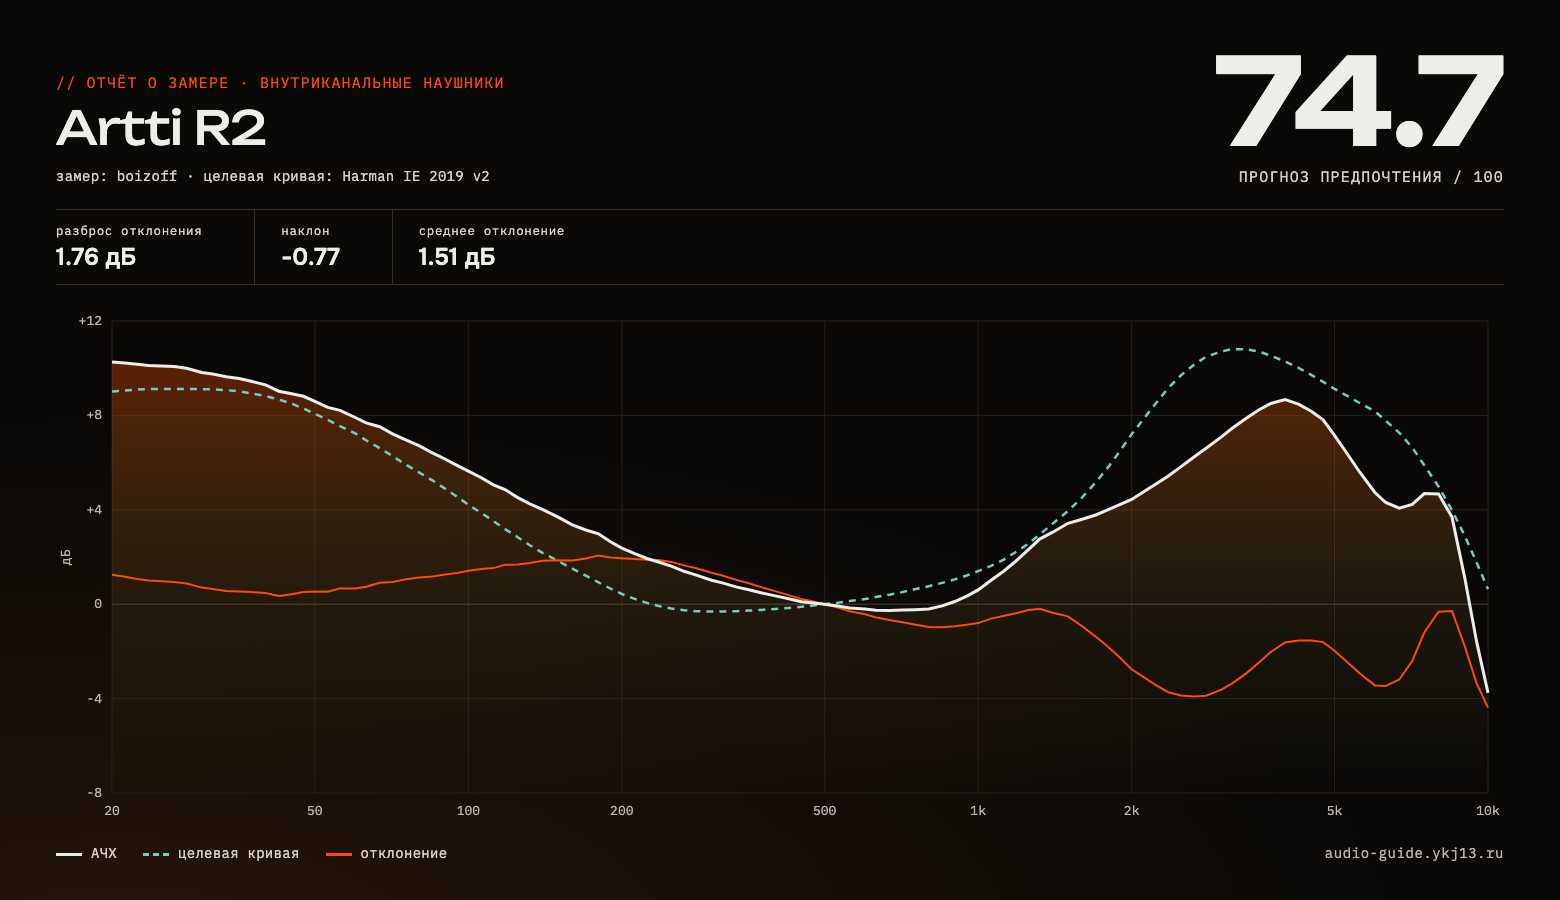Click the разброс отклонения label
The height and width of the screenshot is (900, 1560).
129,231
